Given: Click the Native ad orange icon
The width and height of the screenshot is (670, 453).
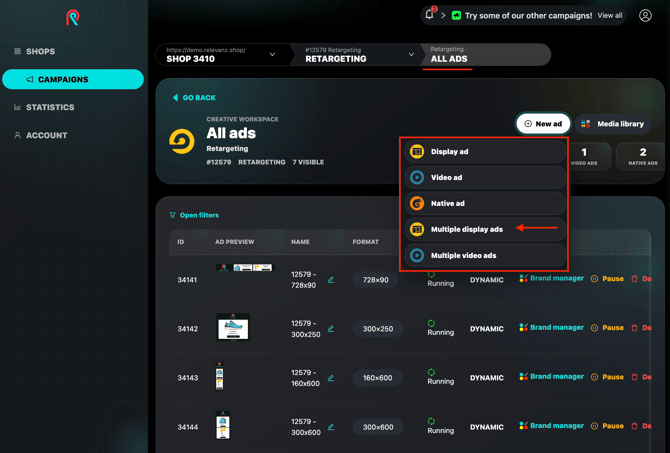Looking at the screenshot, I should pyautogui.click(x=417, y=203).
